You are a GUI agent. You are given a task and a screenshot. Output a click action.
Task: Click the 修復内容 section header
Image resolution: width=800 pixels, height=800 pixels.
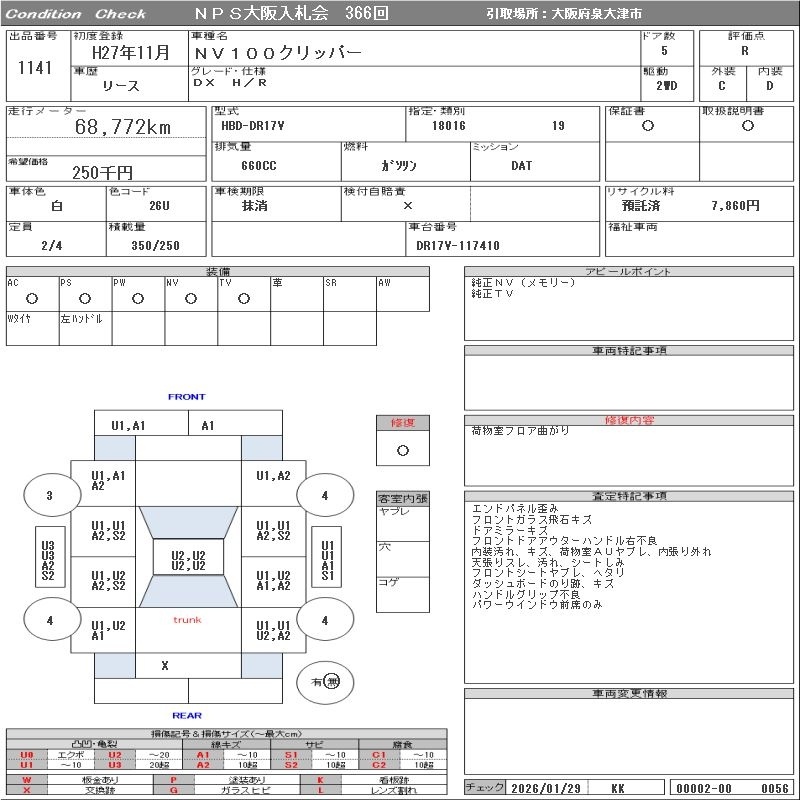pyautogui.click(x=629, y=421)
